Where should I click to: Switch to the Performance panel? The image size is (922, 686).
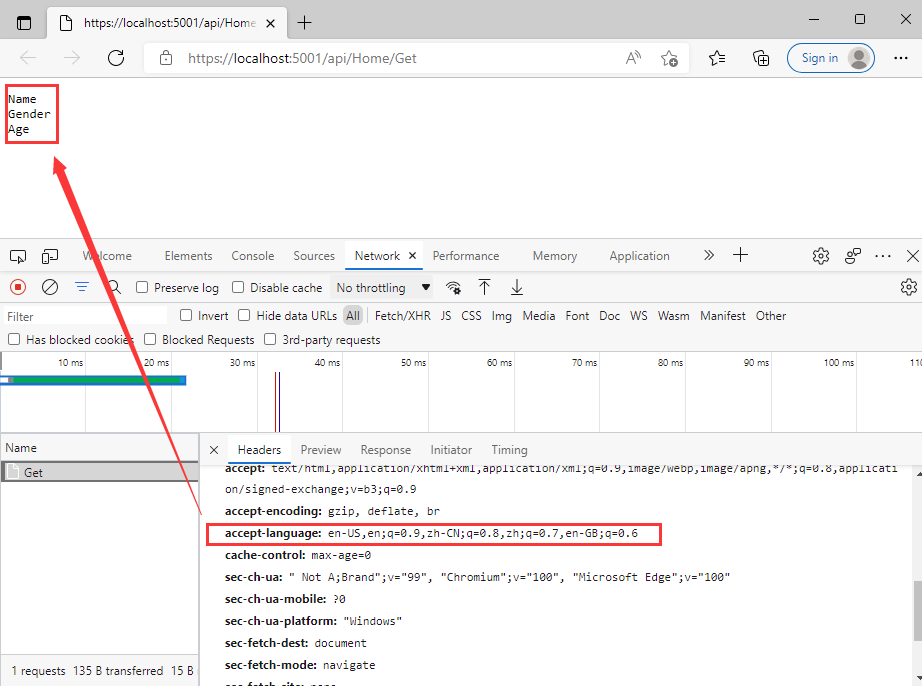(x=466, y=255)
